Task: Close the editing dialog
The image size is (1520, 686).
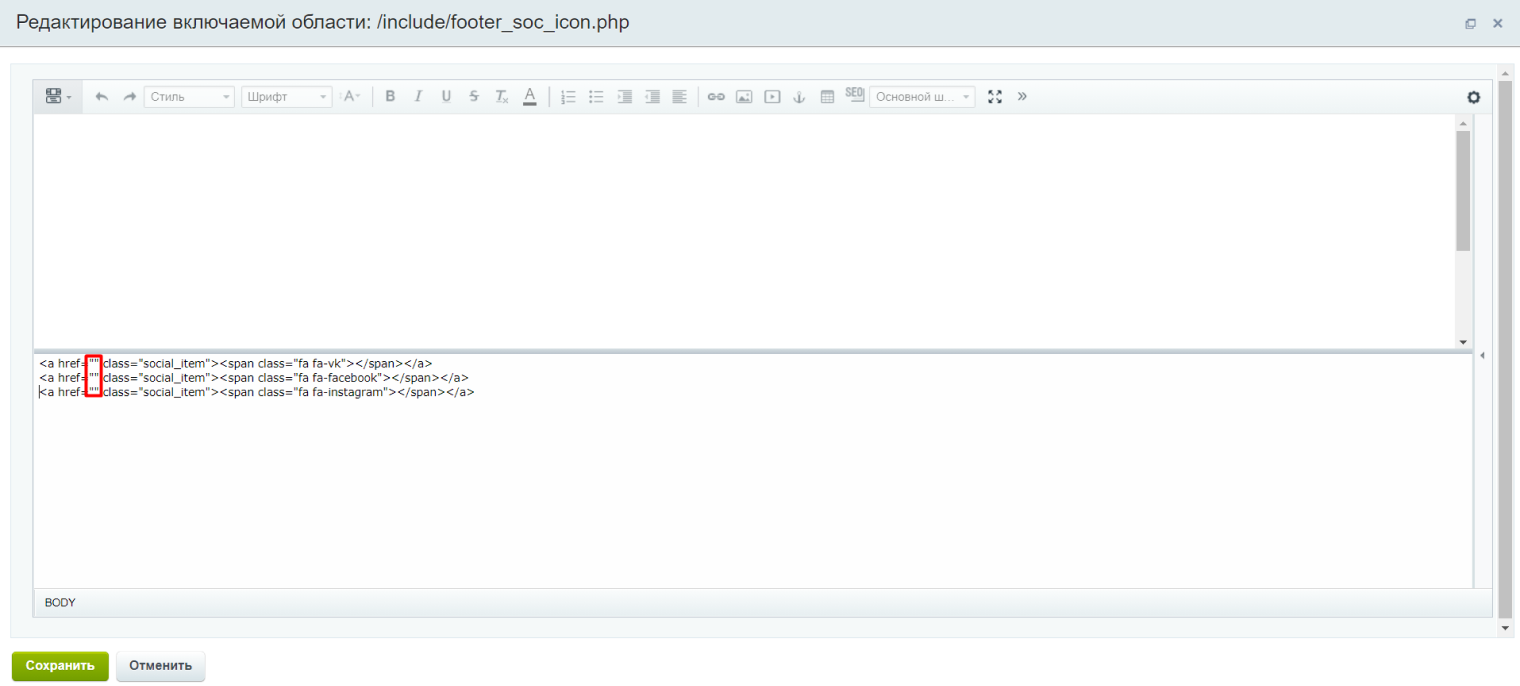Action: coord(1497,23)
